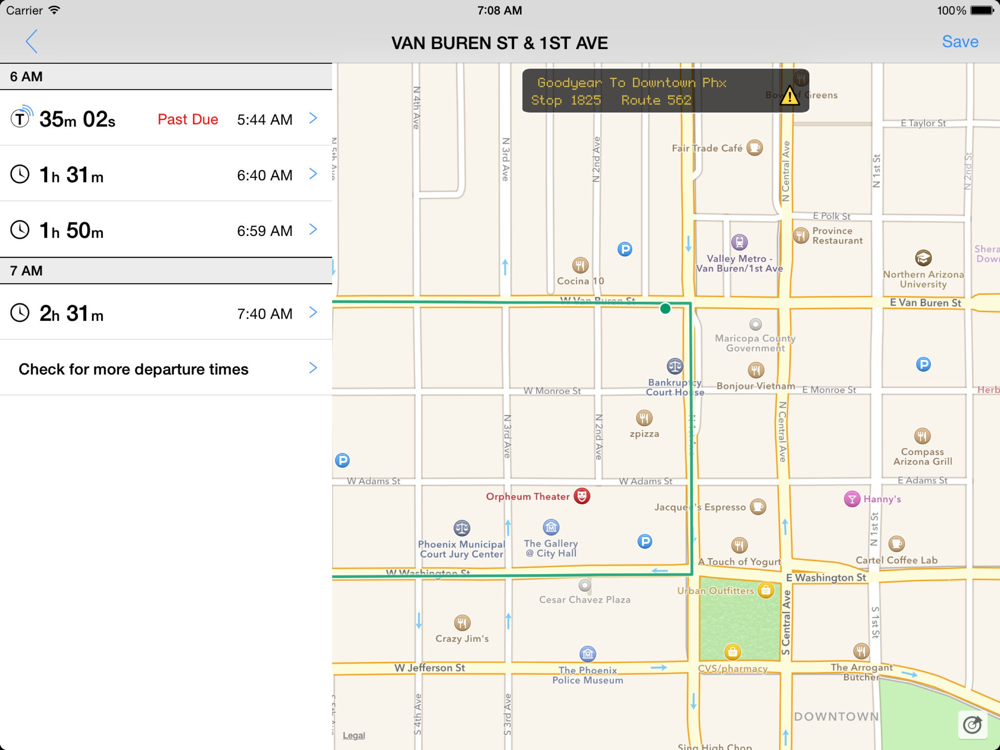
Task: Open the 6:40 AM departure details
Action: (166, 173)
